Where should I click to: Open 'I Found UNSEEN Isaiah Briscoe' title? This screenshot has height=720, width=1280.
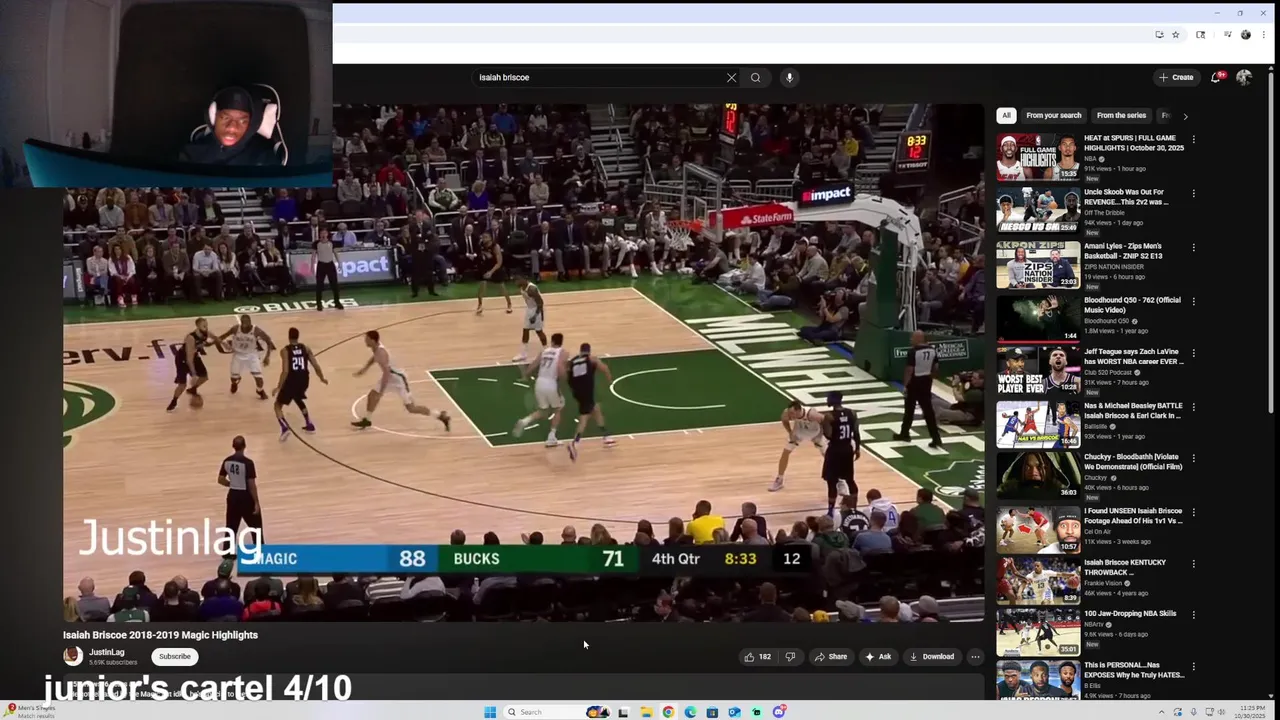point(1133,516)
